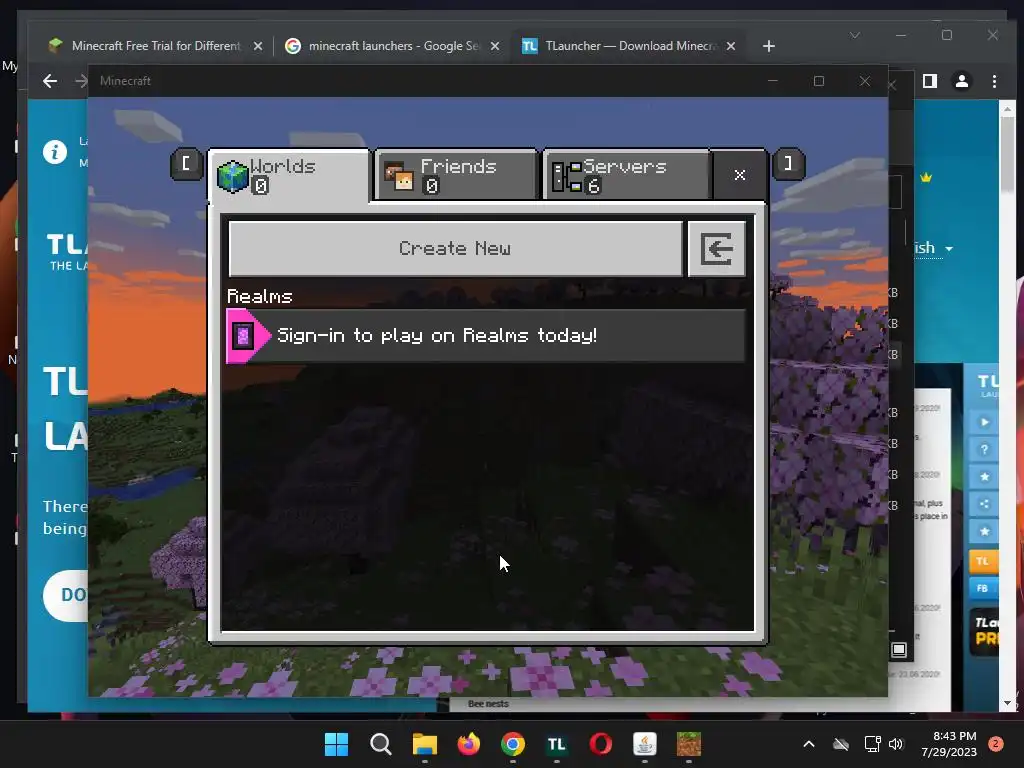The image size is (1024, 768).
Task: Open the notification badge in taskbar
Action: [x=996, y=744]
